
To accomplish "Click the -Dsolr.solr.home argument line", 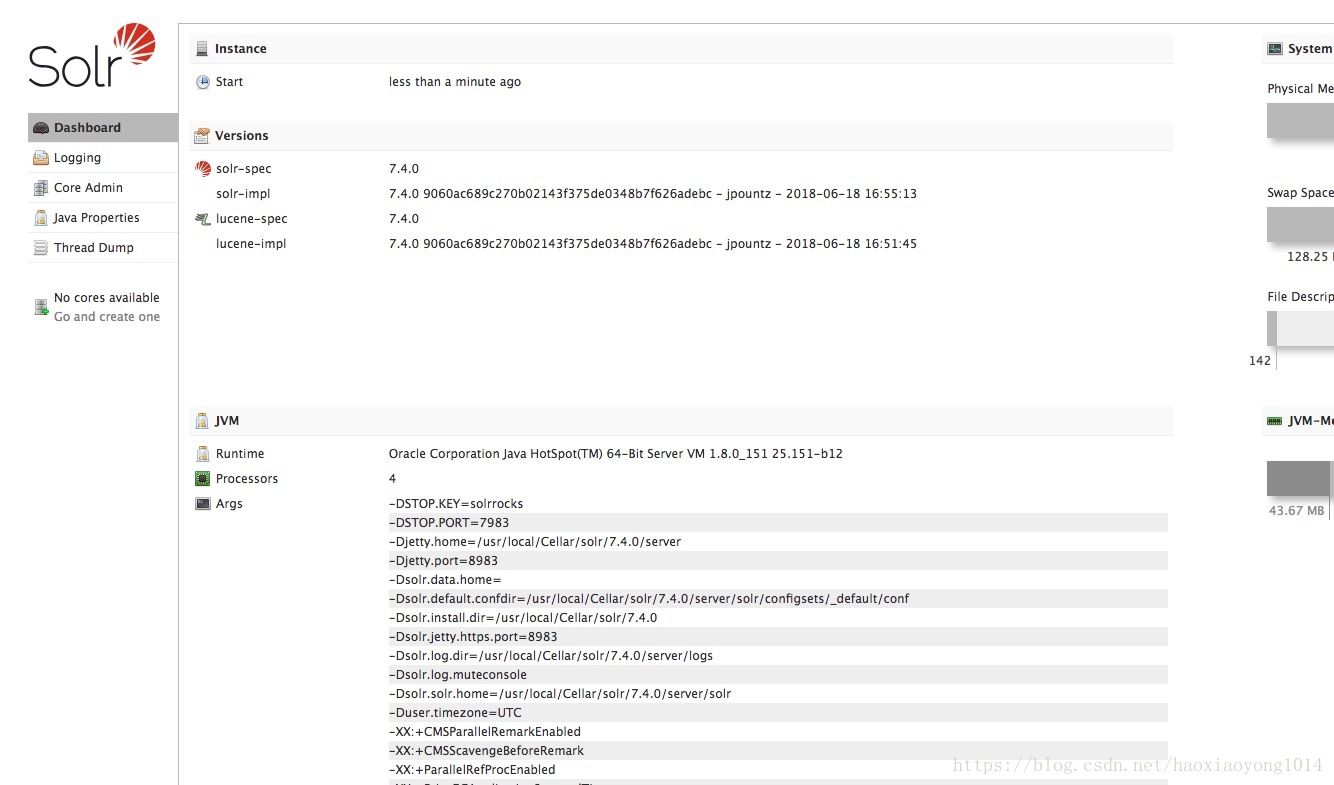I will pos(560,694).
